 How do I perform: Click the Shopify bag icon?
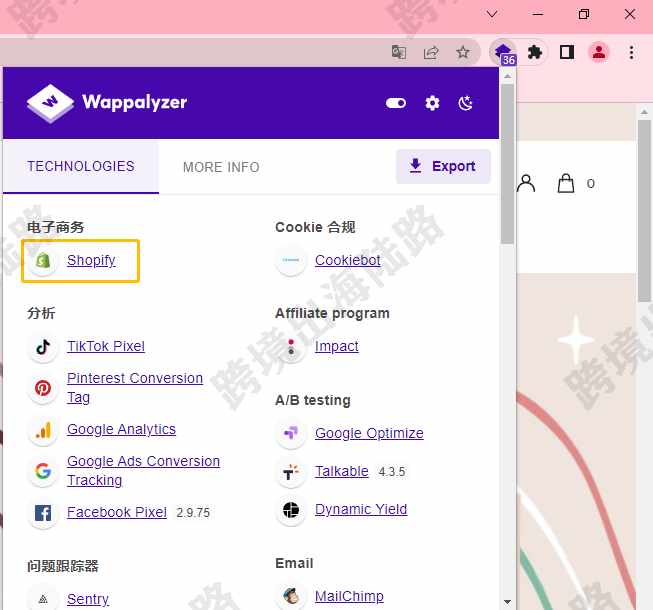pos(43,261)
